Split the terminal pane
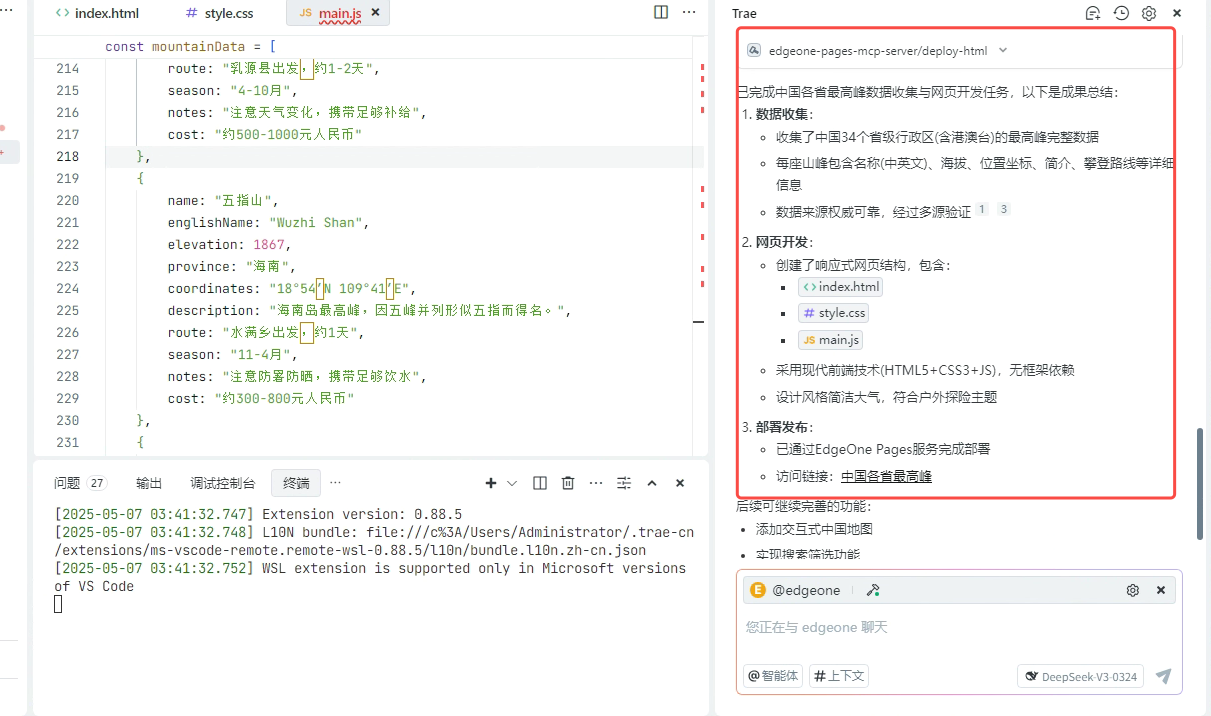The height and width of the screenshot is (716, 1211). (x=540, y=483)
